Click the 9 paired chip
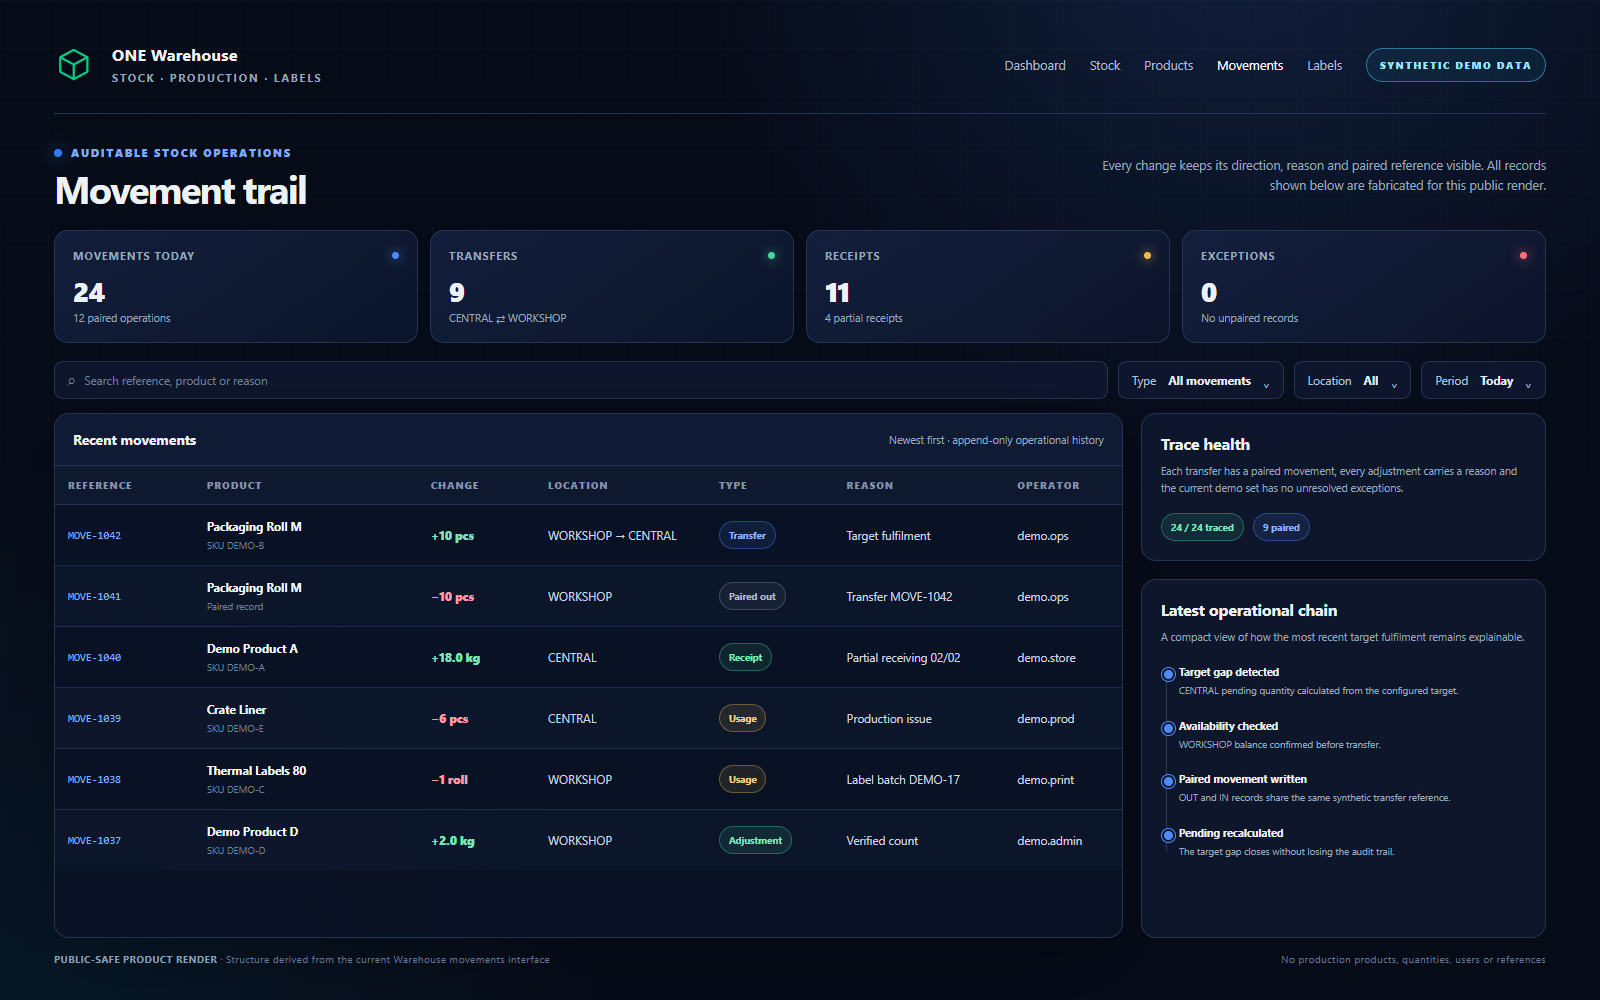Image resolution: width=1600 pixels, height=1000 pixels. (x=1281, y=528)
